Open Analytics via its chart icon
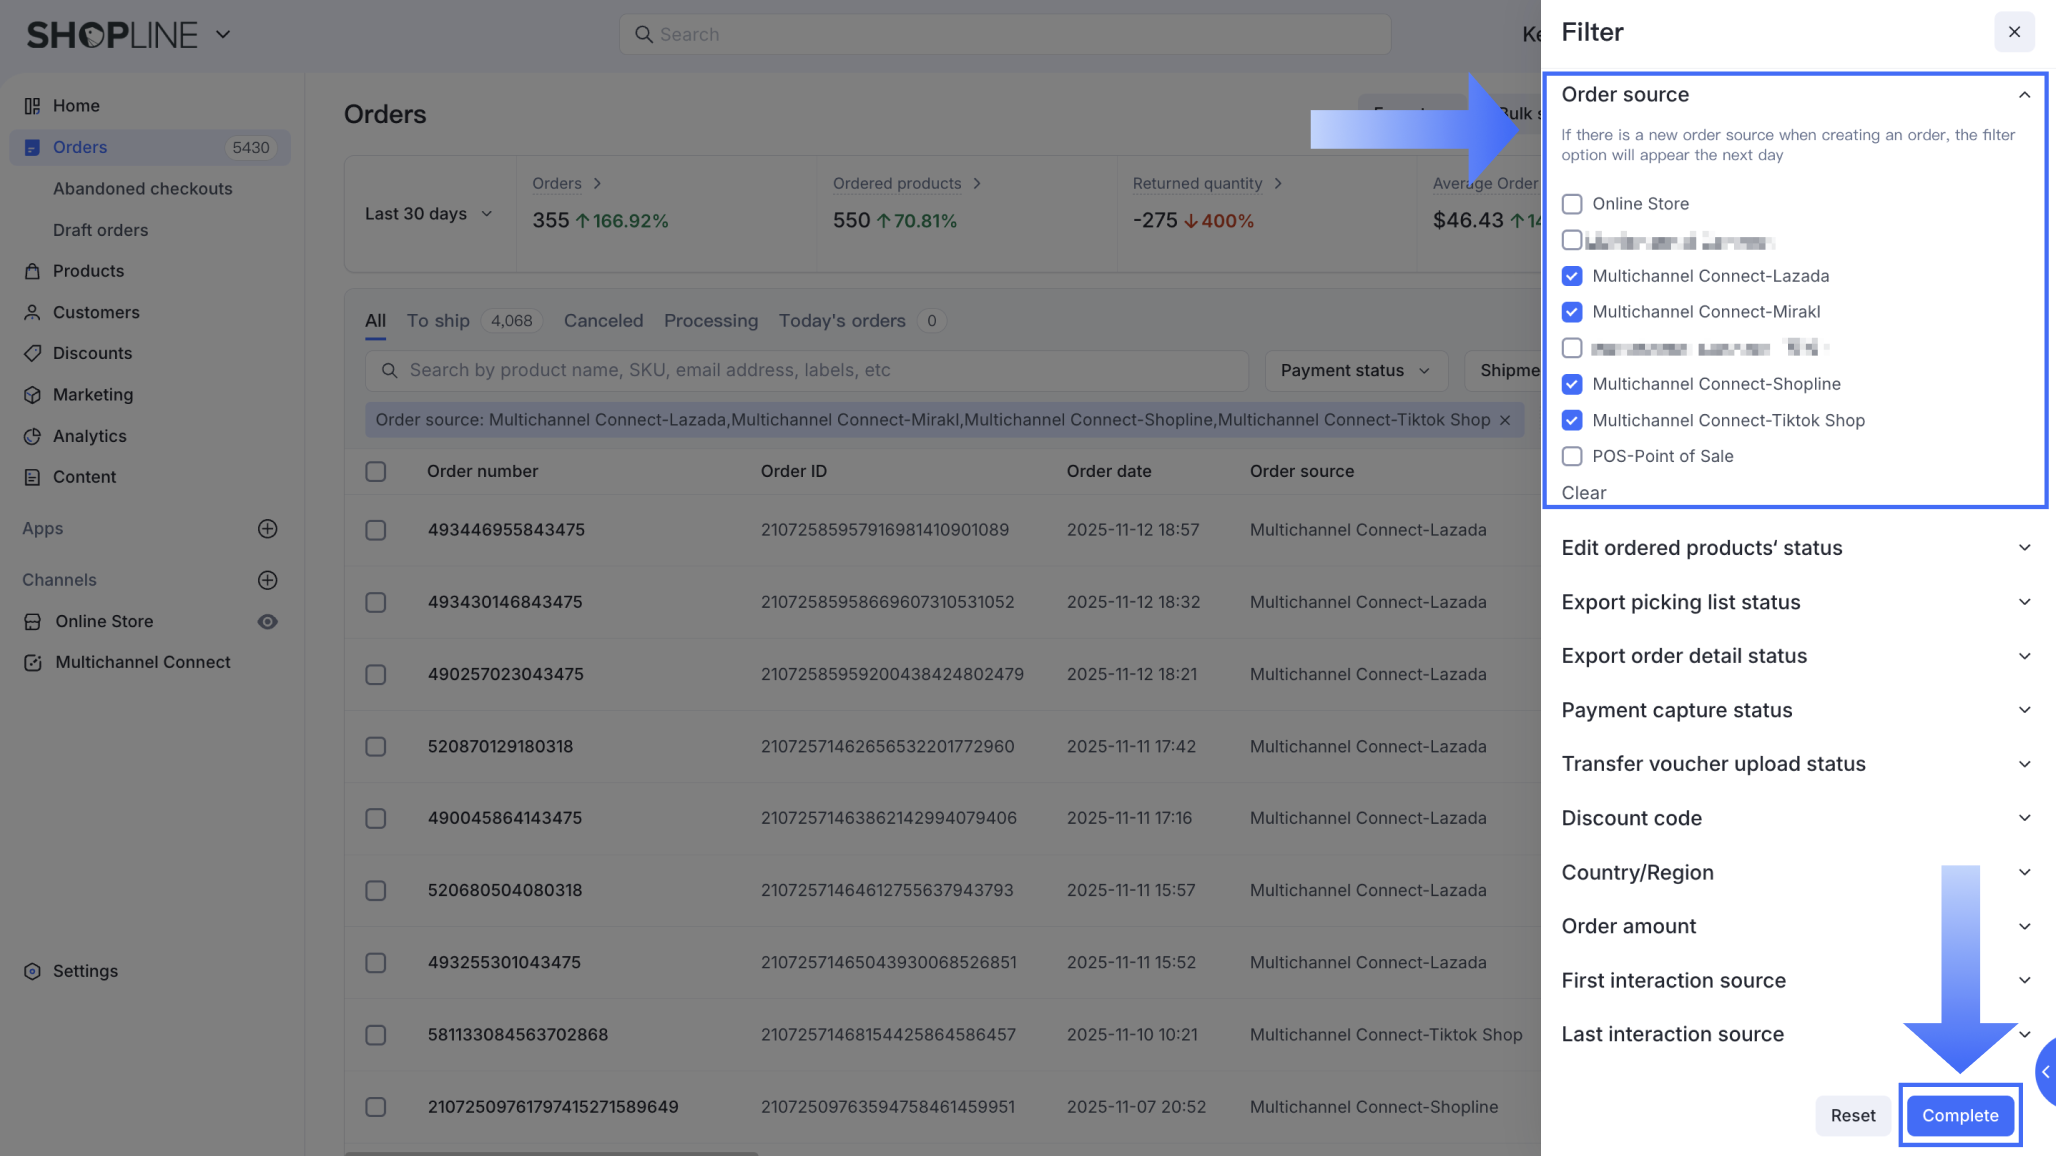The image size is (2056, 1156). [x=32, y=436]
